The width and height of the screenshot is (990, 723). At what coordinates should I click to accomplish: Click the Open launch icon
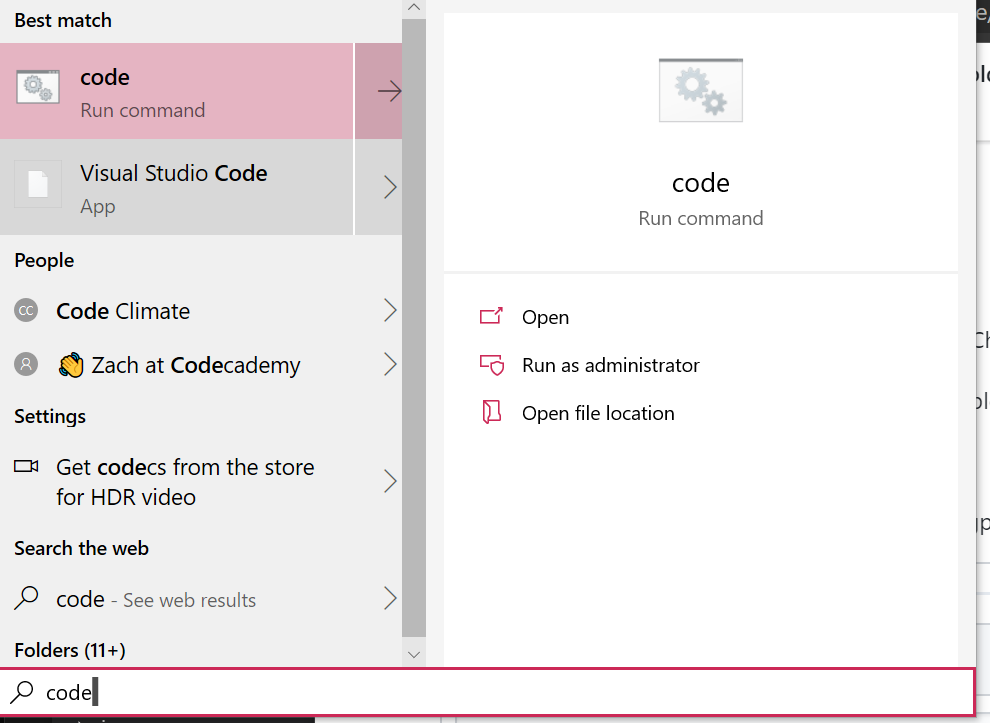point(492,316)
